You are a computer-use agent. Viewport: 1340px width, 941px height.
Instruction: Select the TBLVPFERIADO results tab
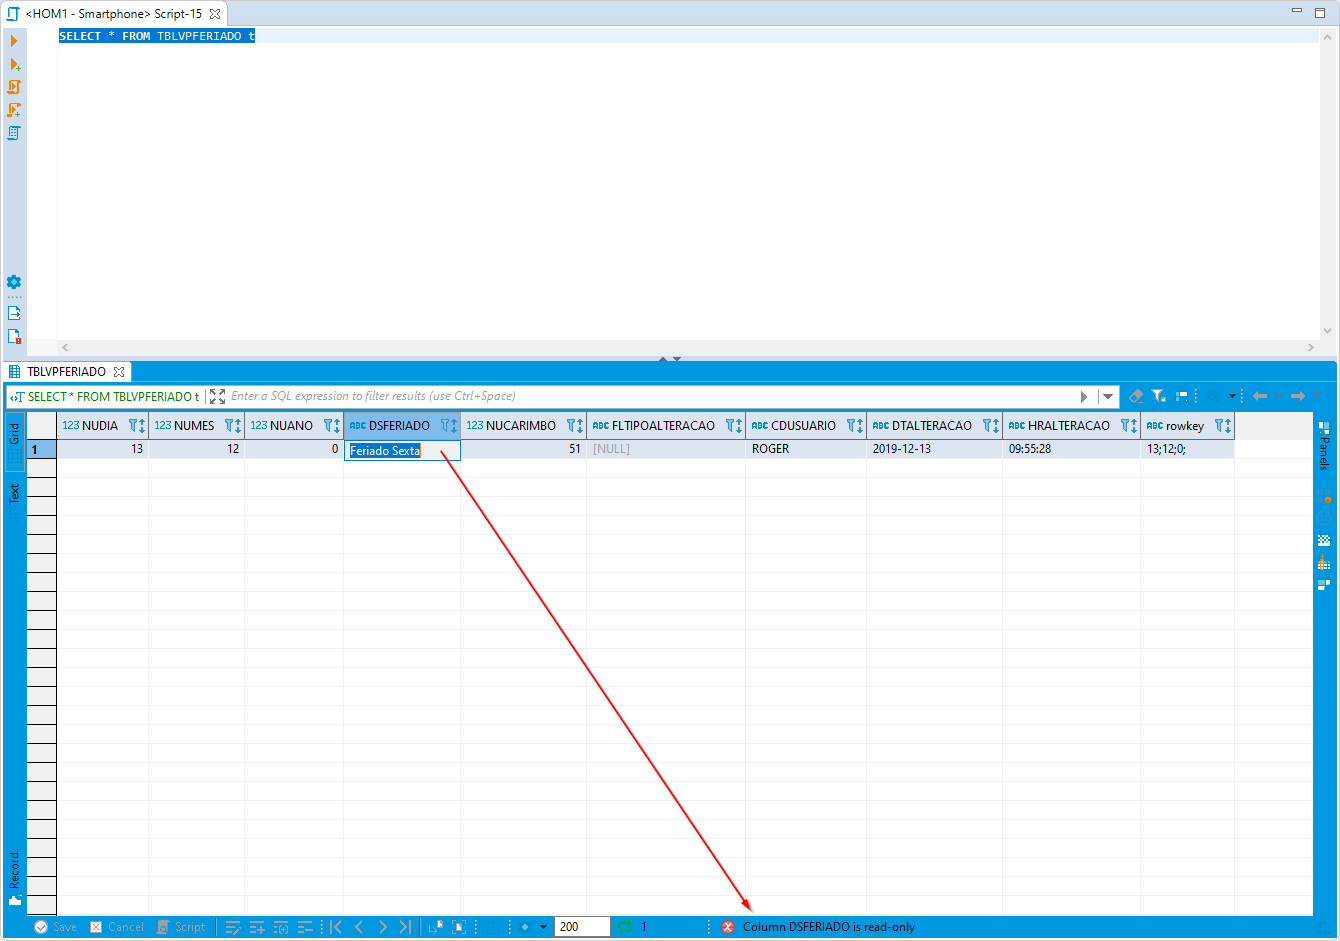pyautogui.click(x=70, y=371)
